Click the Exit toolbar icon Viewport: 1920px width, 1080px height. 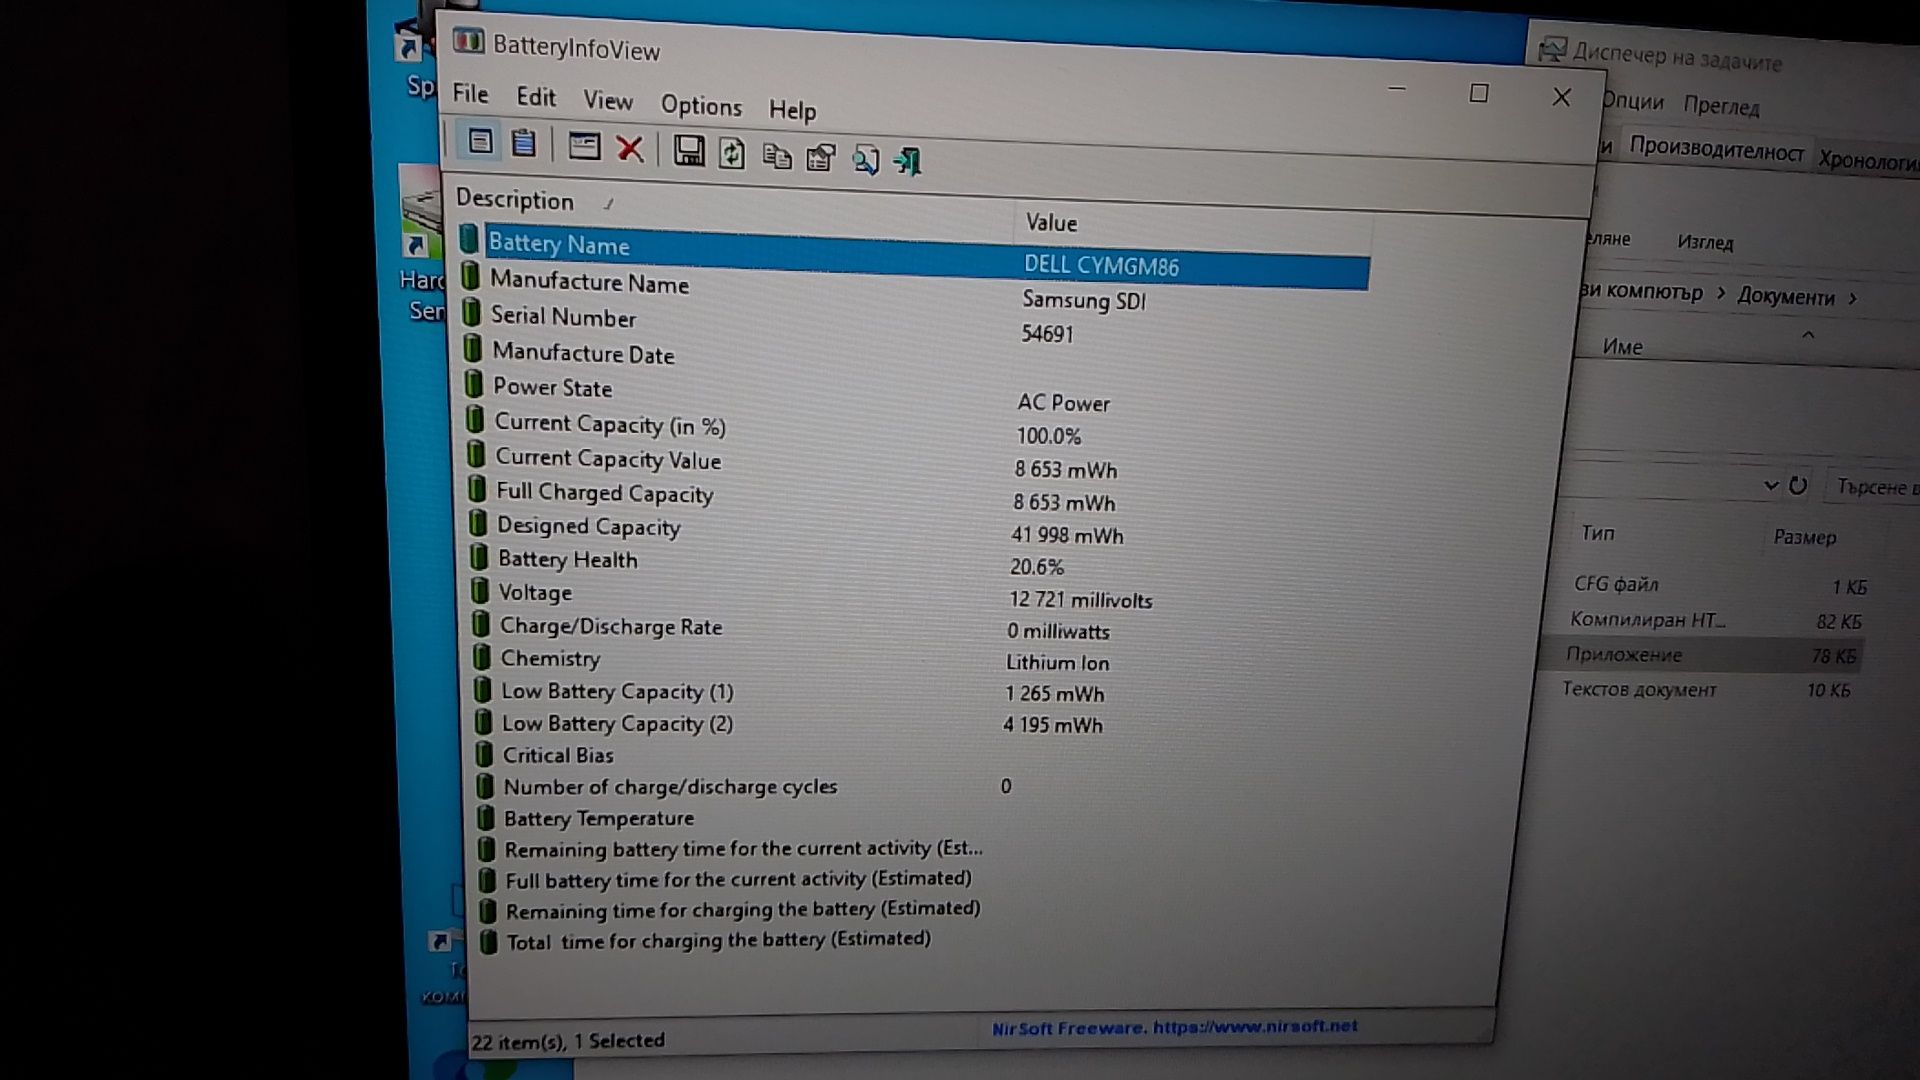[908, 161]
